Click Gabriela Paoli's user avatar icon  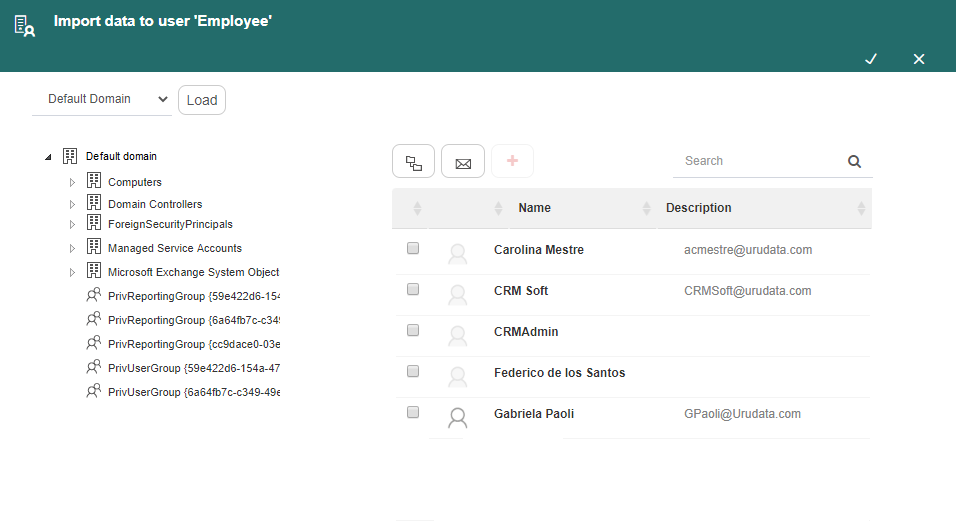point(457,417)
